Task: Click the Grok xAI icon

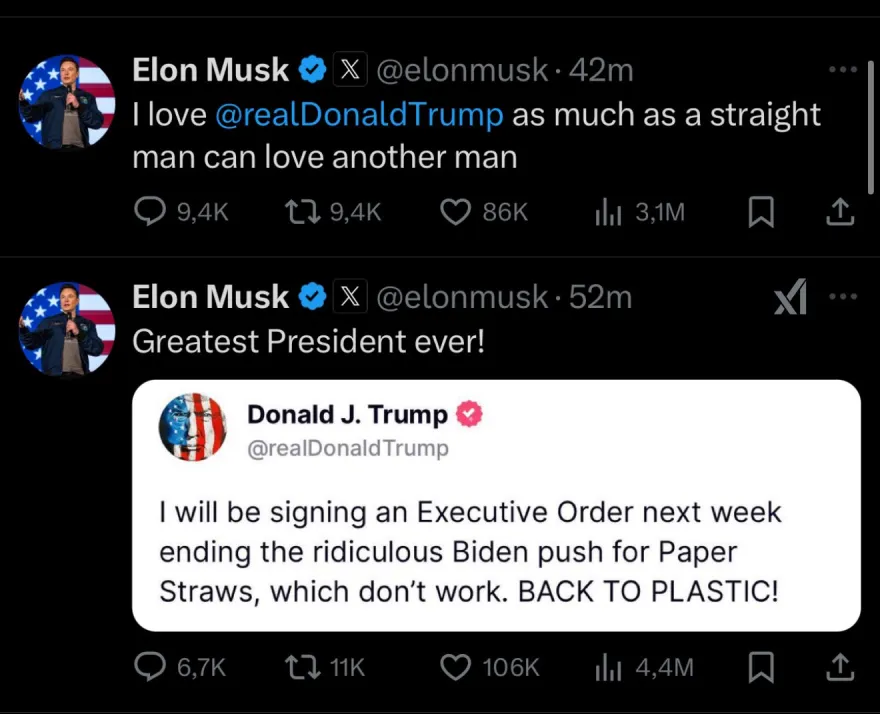Action: 790,297
